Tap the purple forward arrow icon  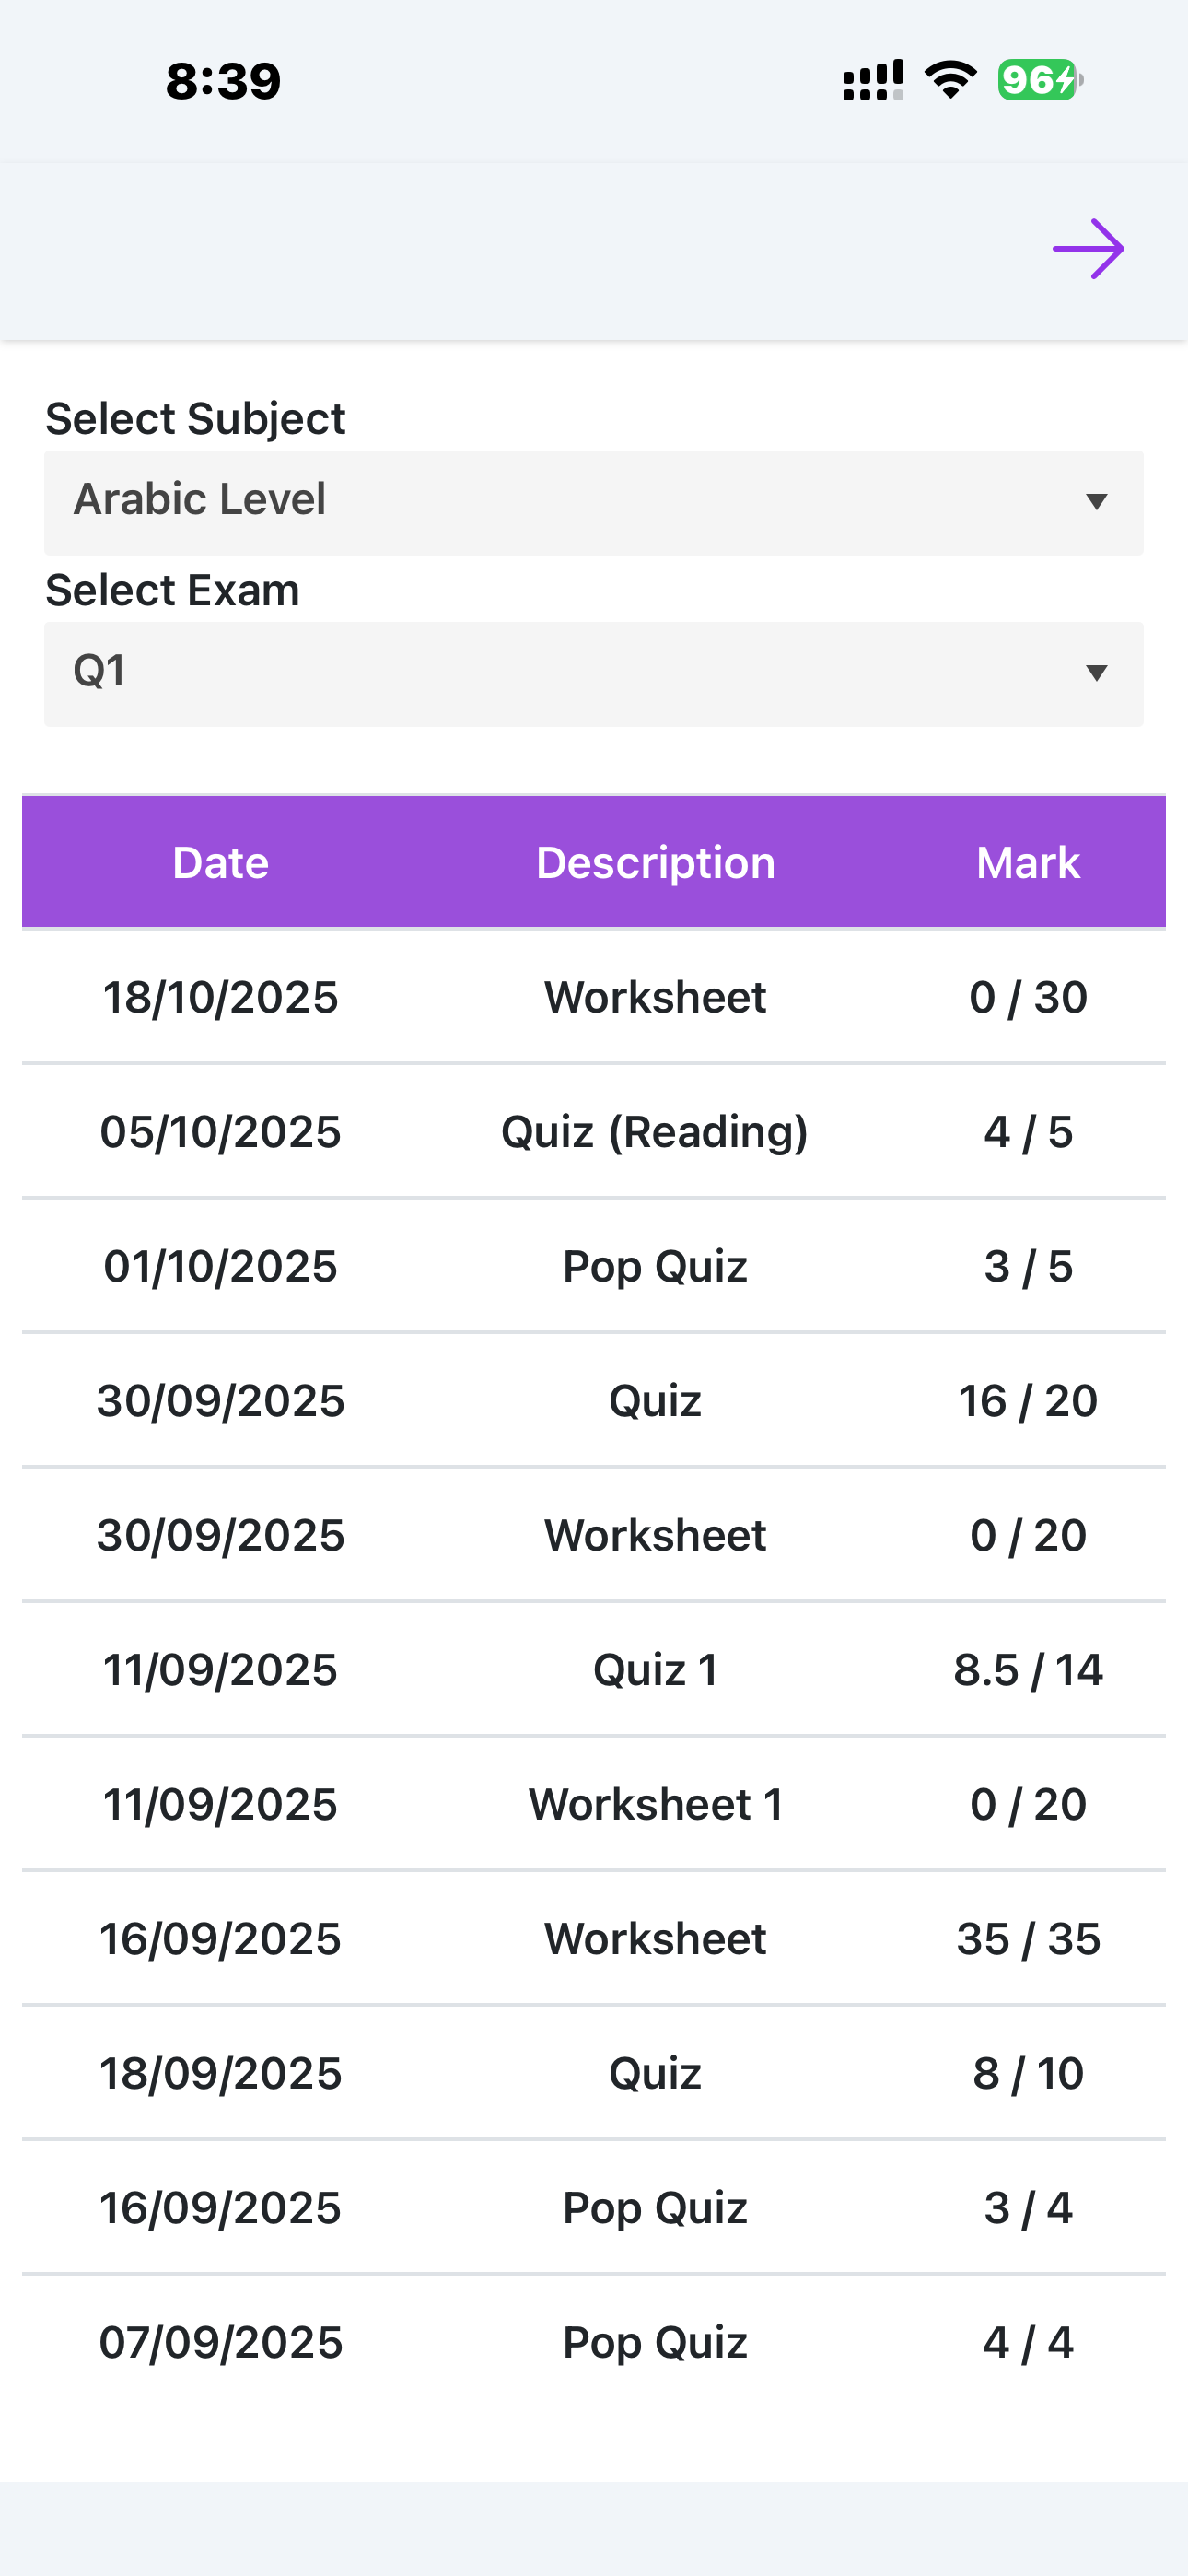[x=1088, y=249]
